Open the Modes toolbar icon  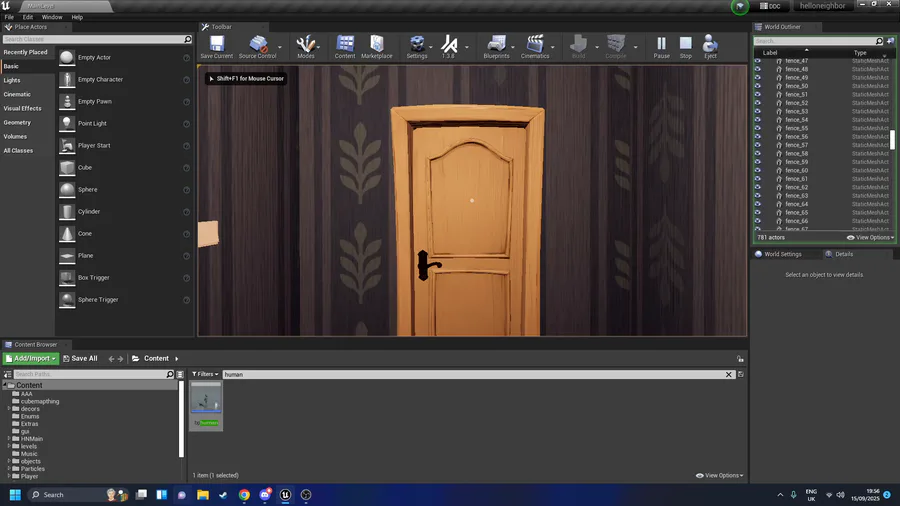[305, 44]
